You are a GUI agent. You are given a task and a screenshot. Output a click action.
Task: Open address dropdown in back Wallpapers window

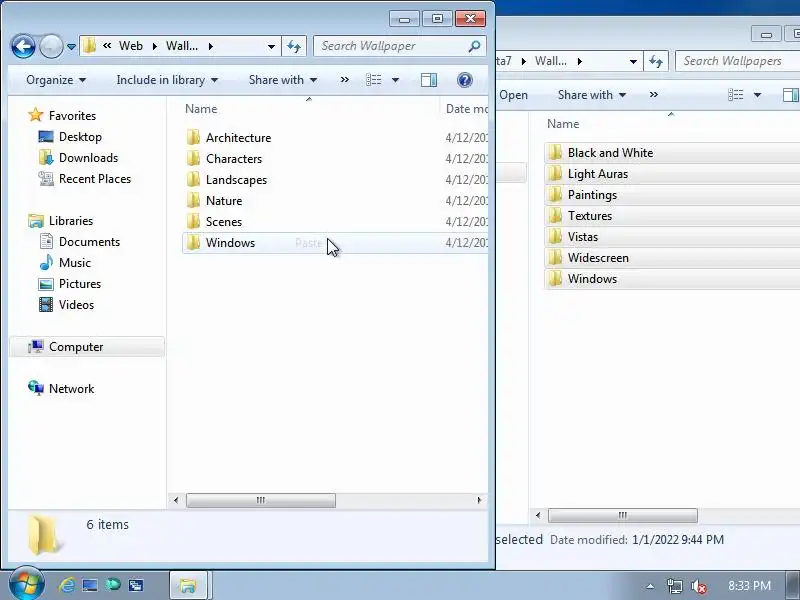(633, 61)
